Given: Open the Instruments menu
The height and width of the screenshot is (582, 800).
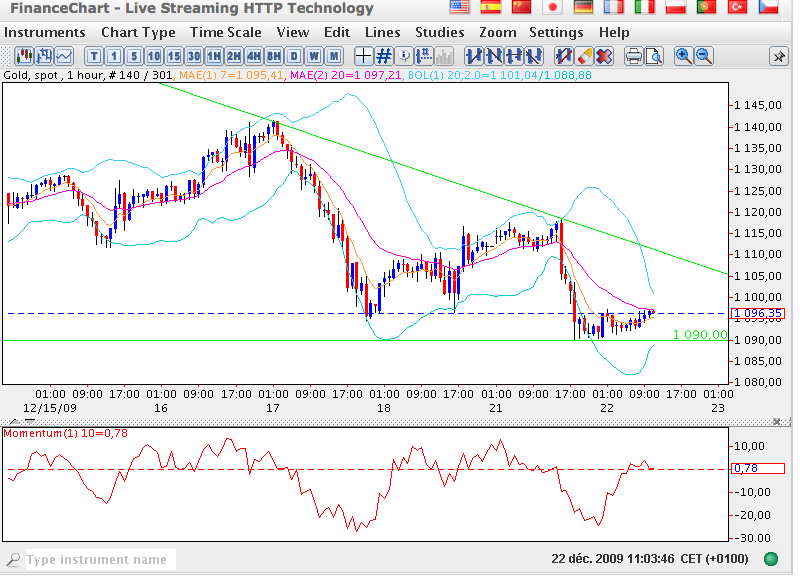Looking at the screenshot, I should (x=45, y=32).
